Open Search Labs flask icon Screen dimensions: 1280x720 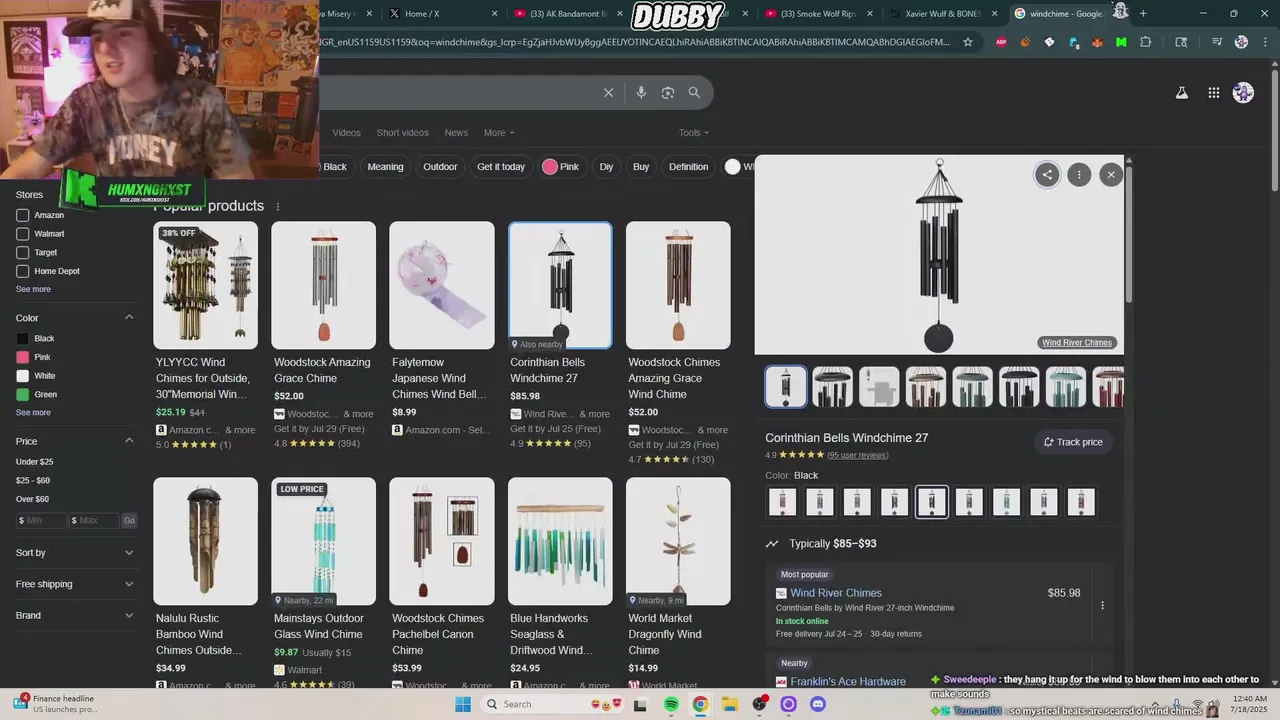[x=1181, y=93]
